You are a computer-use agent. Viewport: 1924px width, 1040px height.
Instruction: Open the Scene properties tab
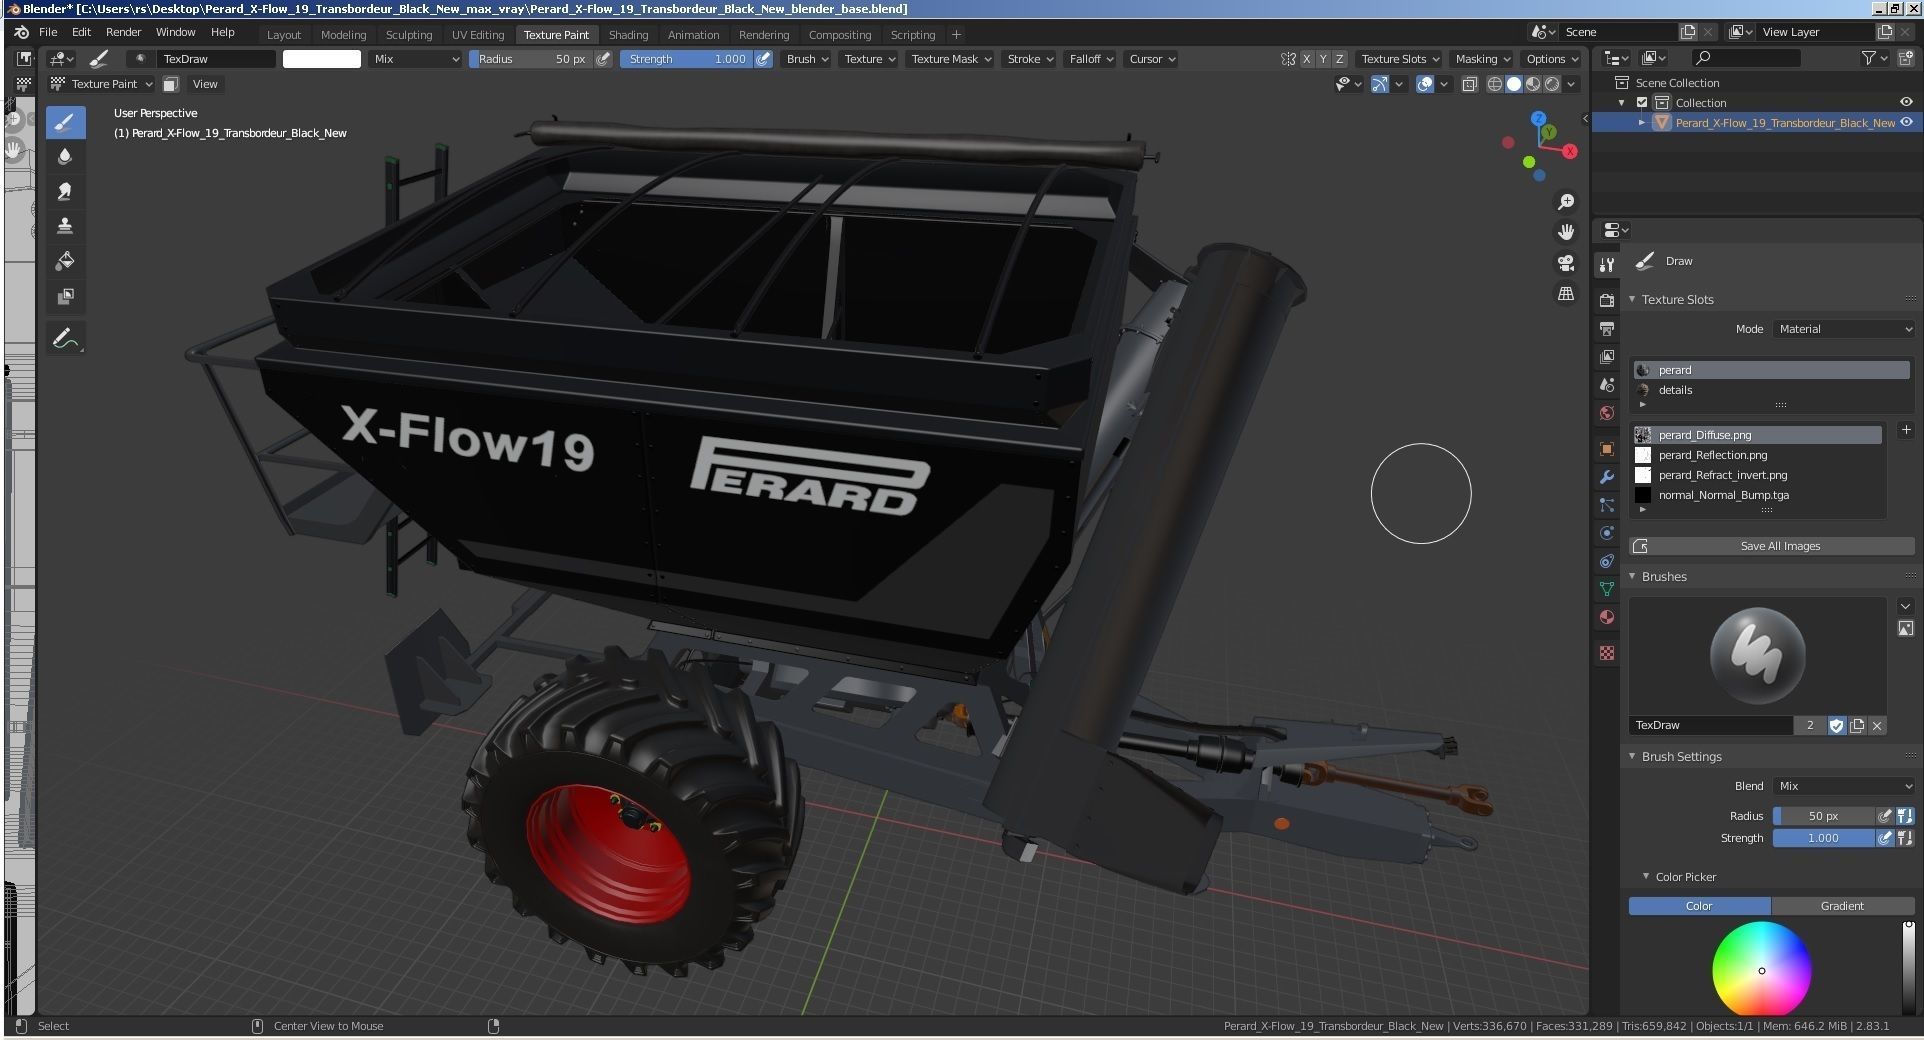(x=1606, y=385)
